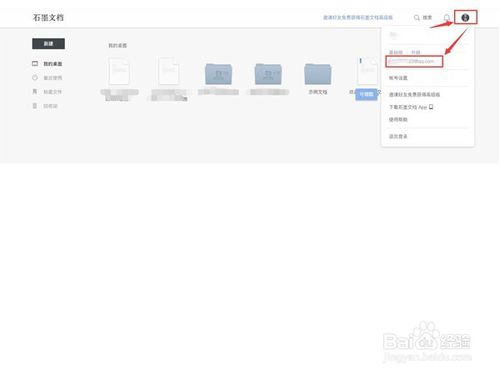The width and height of the screenshot is (500, 375).
Task: Open 账号设置 account settings menu entry
Action: (398, 78)
